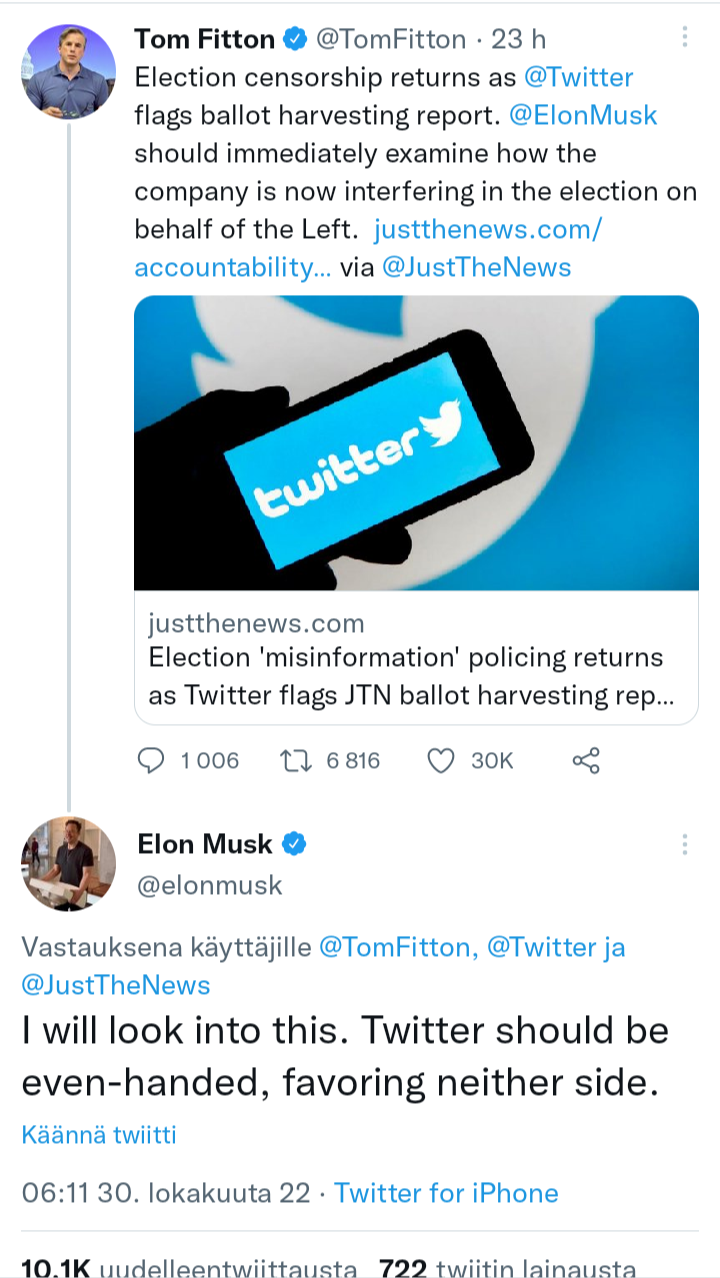Tap the share icon under Fitton's tweet
720x1278 pixels.
coord(586,761)
